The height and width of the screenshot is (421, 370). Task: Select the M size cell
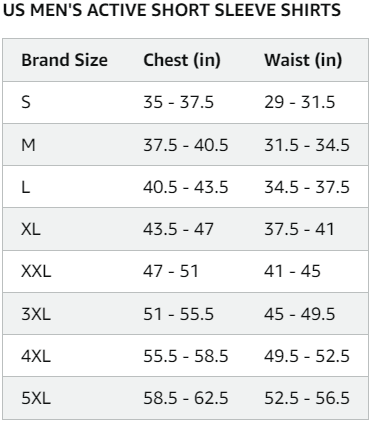(28, 145)
